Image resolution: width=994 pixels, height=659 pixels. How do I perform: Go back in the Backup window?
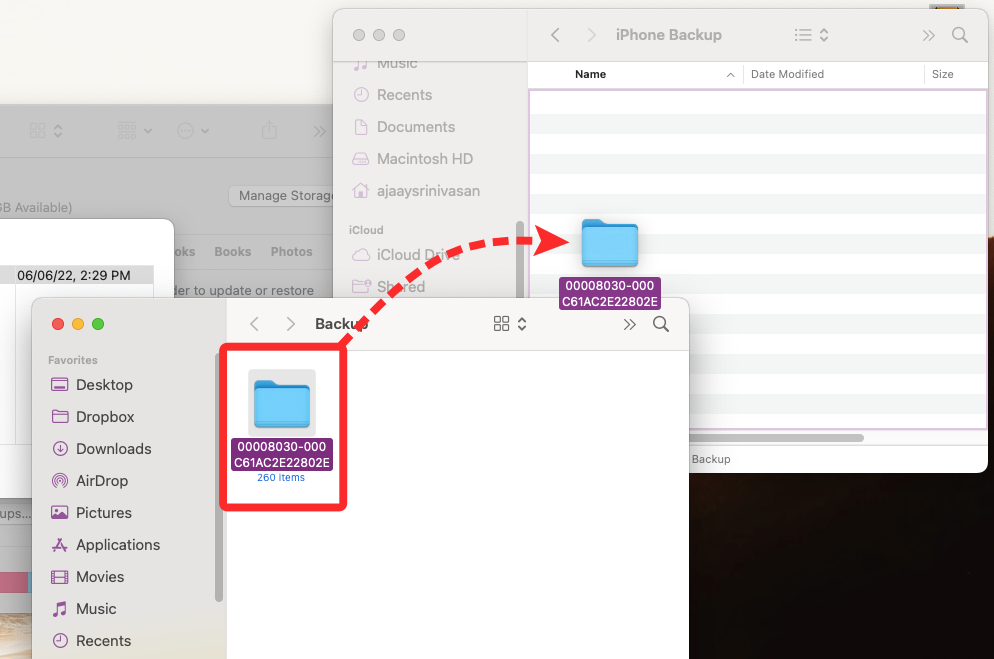[x=254, y=324]
